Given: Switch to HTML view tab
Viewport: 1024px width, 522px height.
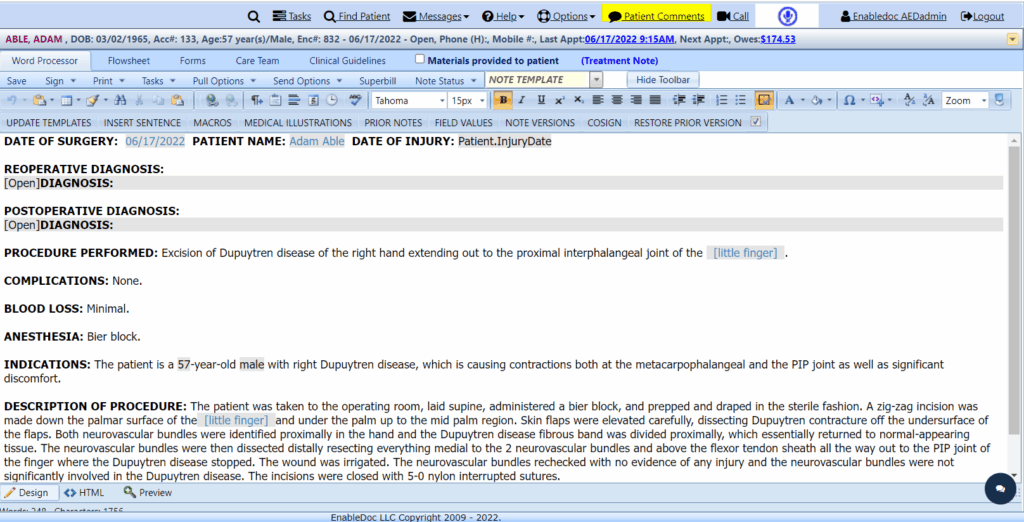Looking at the screenshot, I should point(84,493).
